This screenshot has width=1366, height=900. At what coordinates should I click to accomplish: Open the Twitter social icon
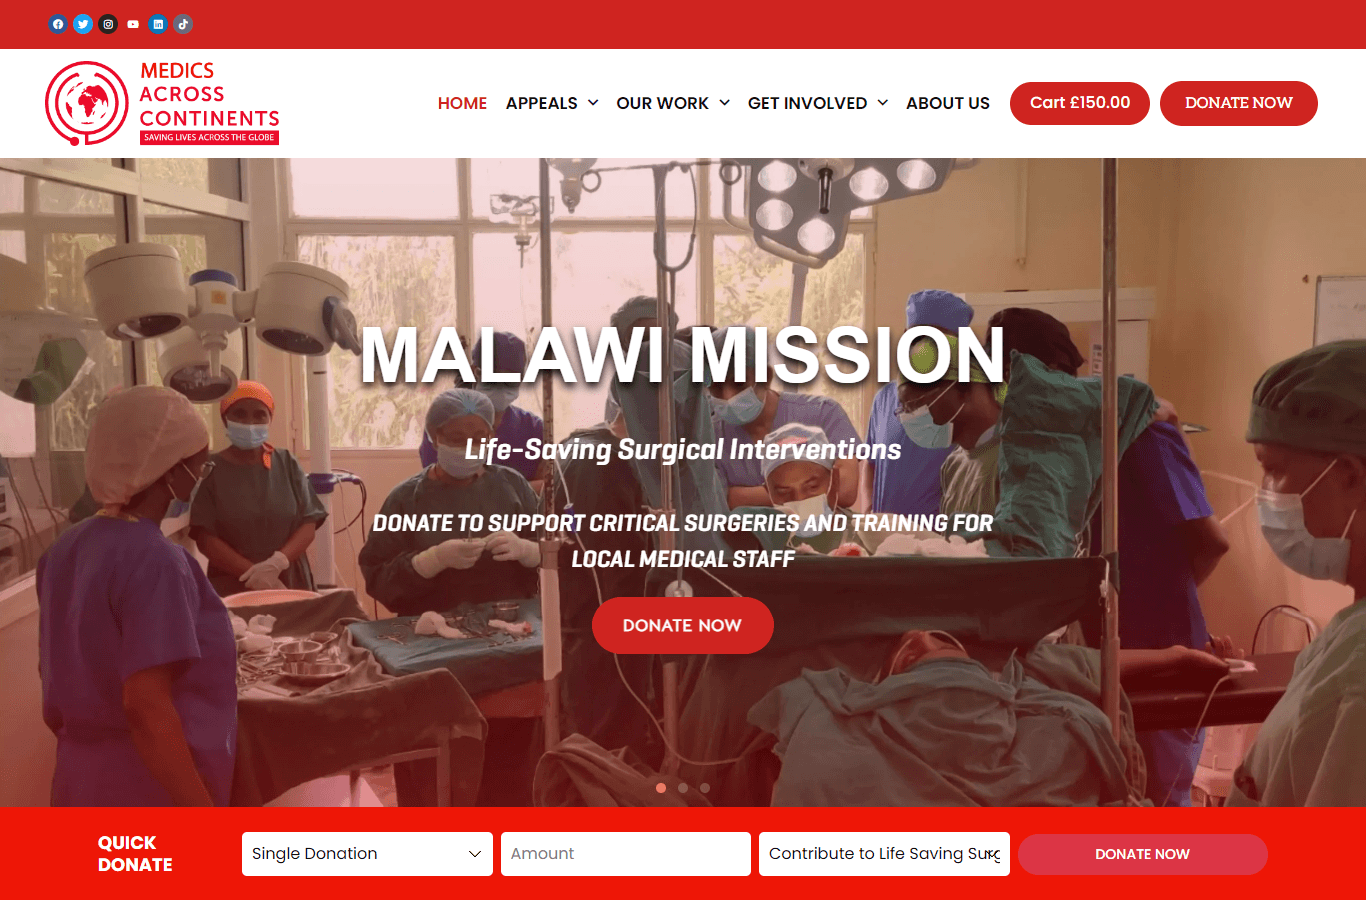click(83, 24)
